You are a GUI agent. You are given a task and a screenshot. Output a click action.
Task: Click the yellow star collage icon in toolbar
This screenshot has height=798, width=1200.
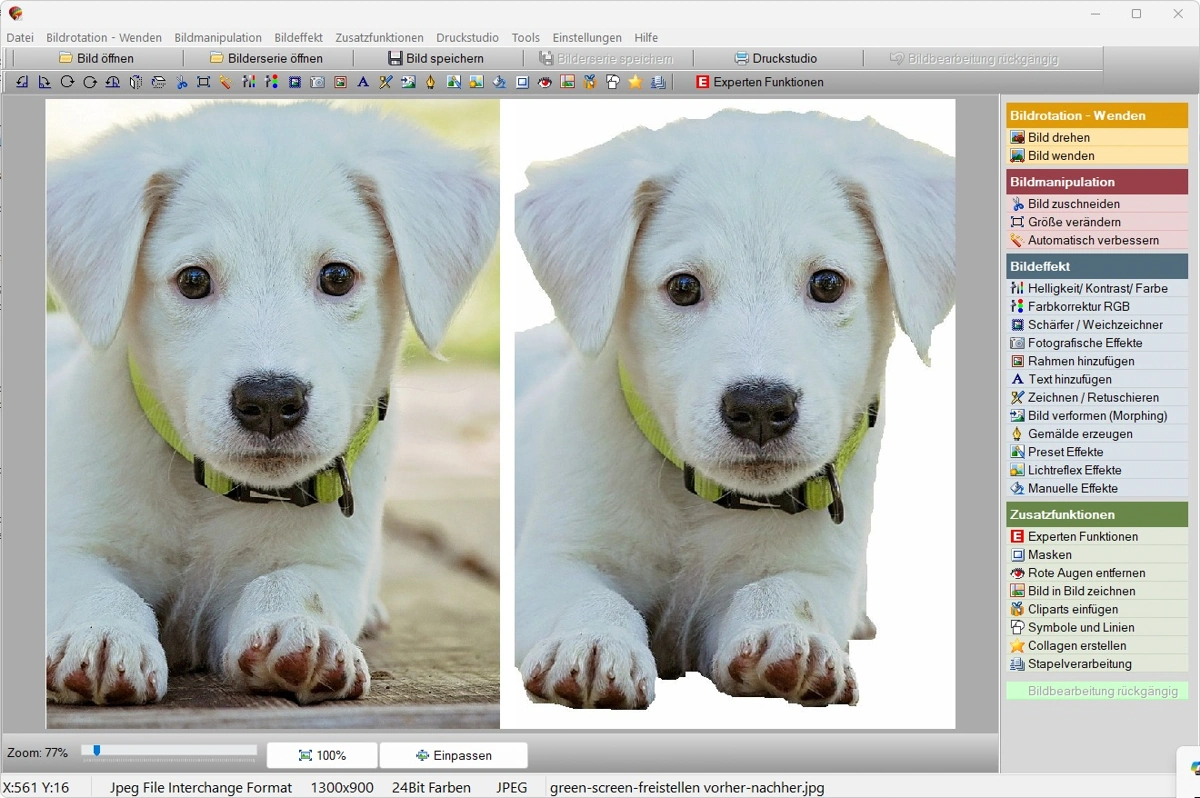tap(635, 82)
